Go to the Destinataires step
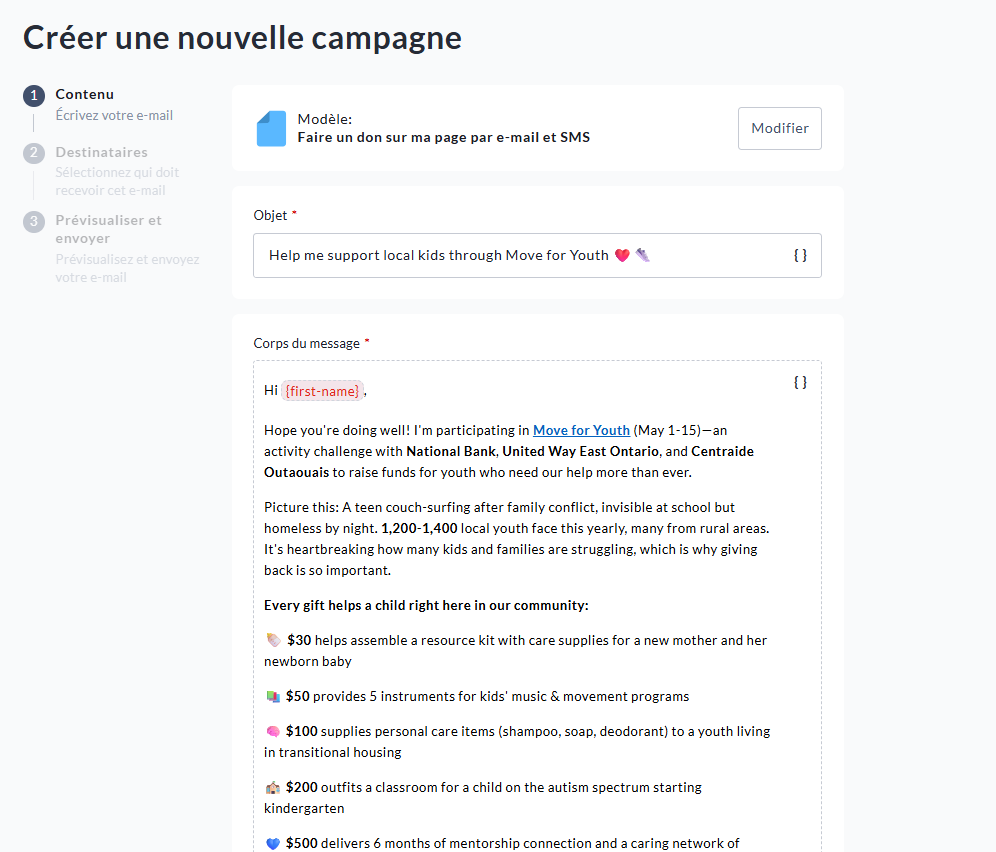Screen dimensions: 996x852 point(101,153)
